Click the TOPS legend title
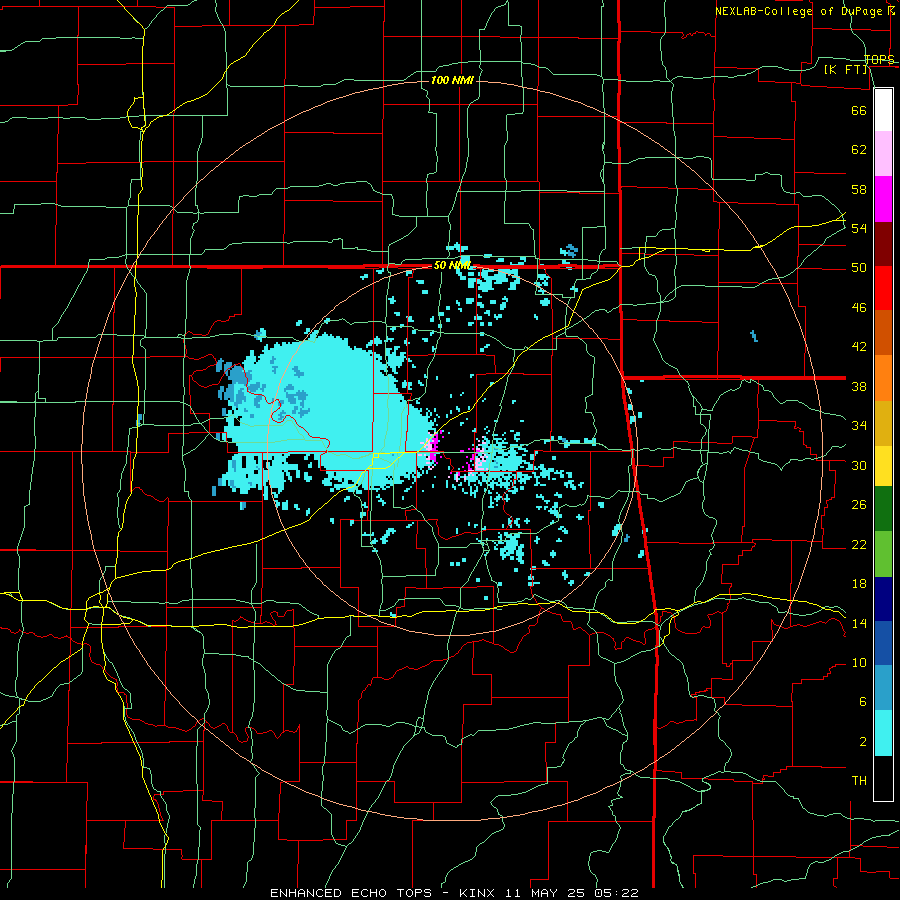 point(879,59)
